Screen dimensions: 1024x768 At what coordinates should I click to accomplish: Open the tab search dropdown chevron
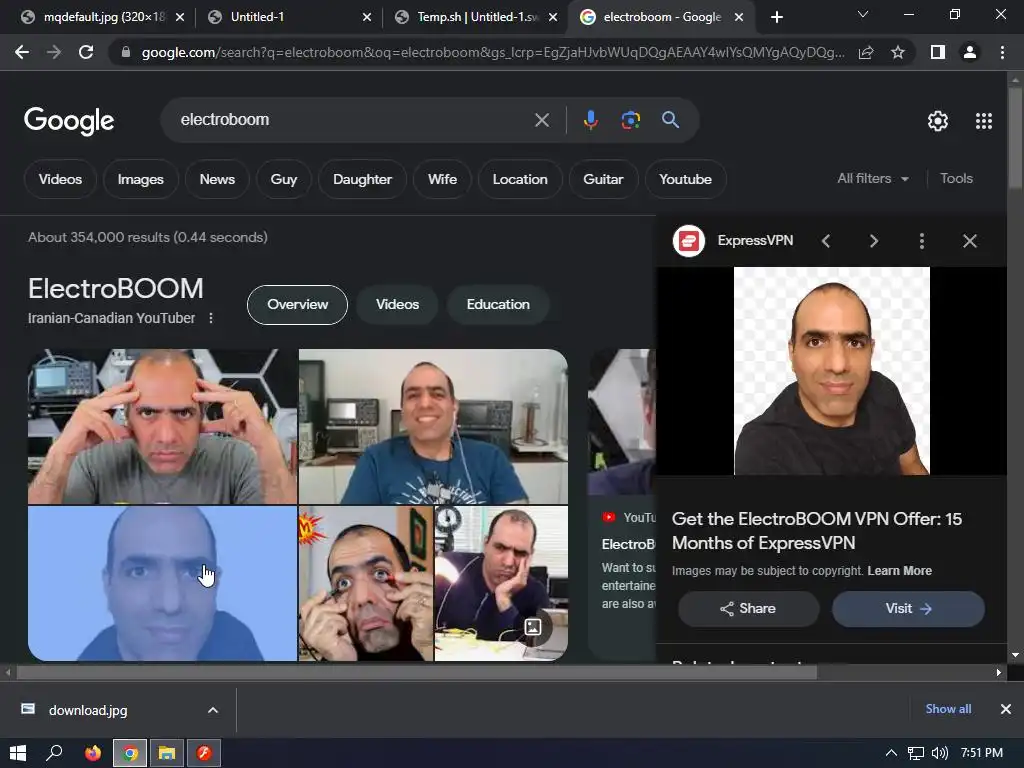point(863,14)
